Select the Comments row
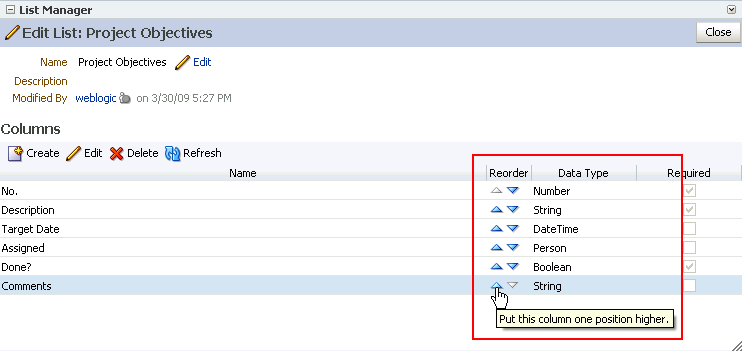This screenshot has height=364, width=742. point(371,285)
